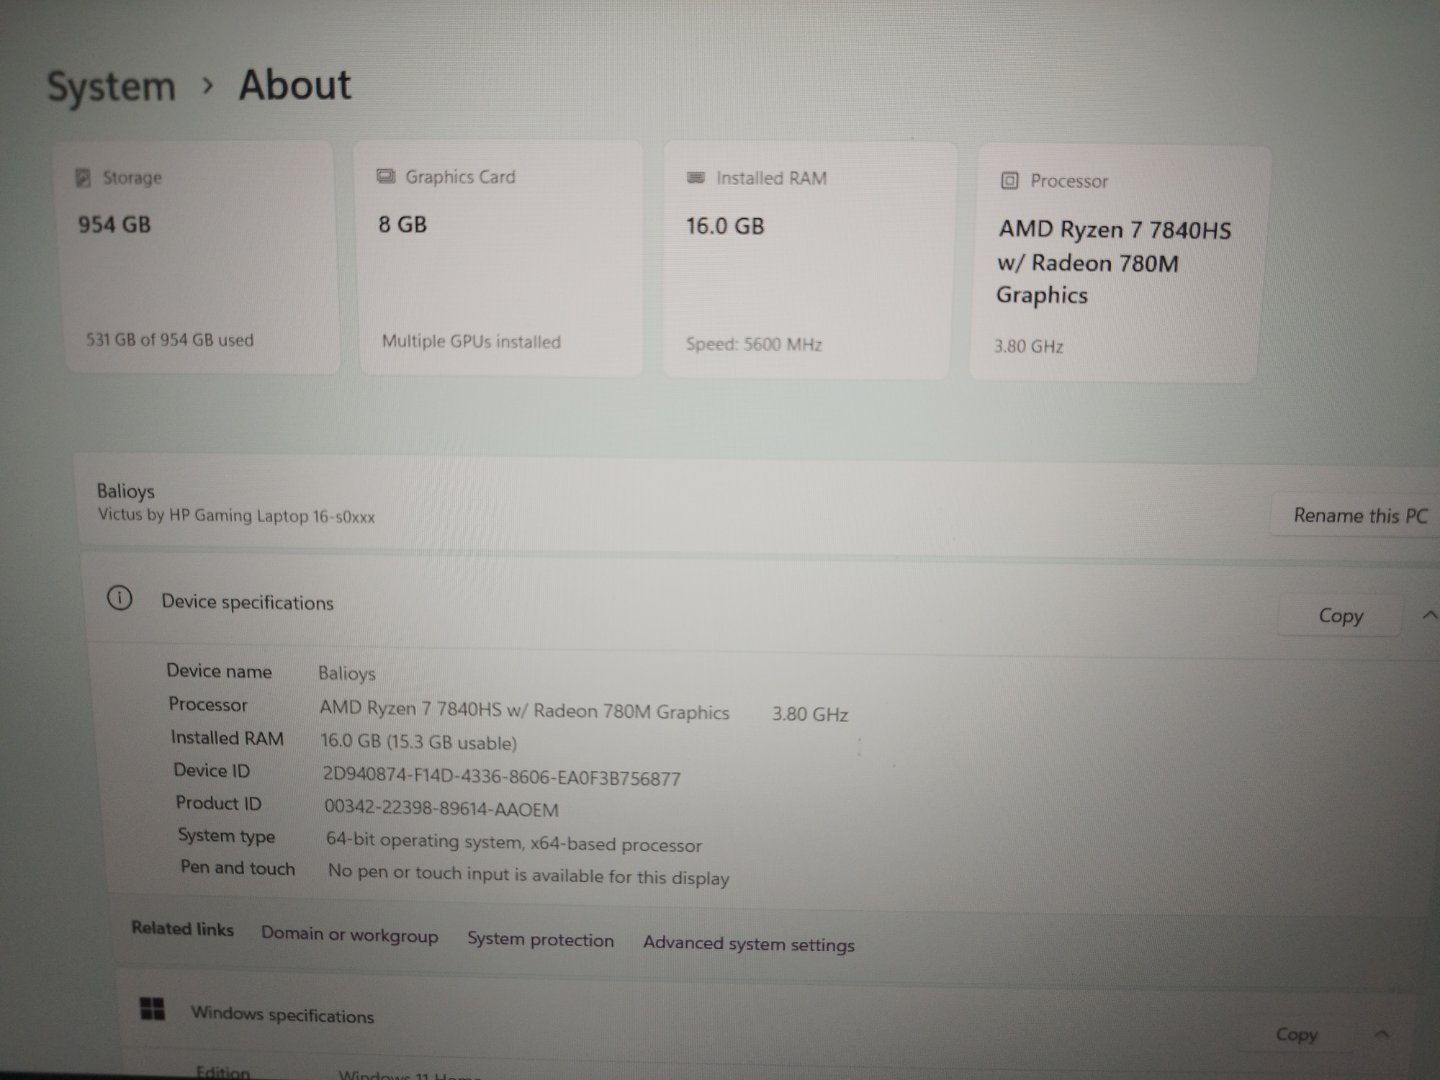This screenshot has width=1440, height=1080.
Task: Click the 16.0 GB (15.3 GB usable) value
Action: click(x=418, y=742)
